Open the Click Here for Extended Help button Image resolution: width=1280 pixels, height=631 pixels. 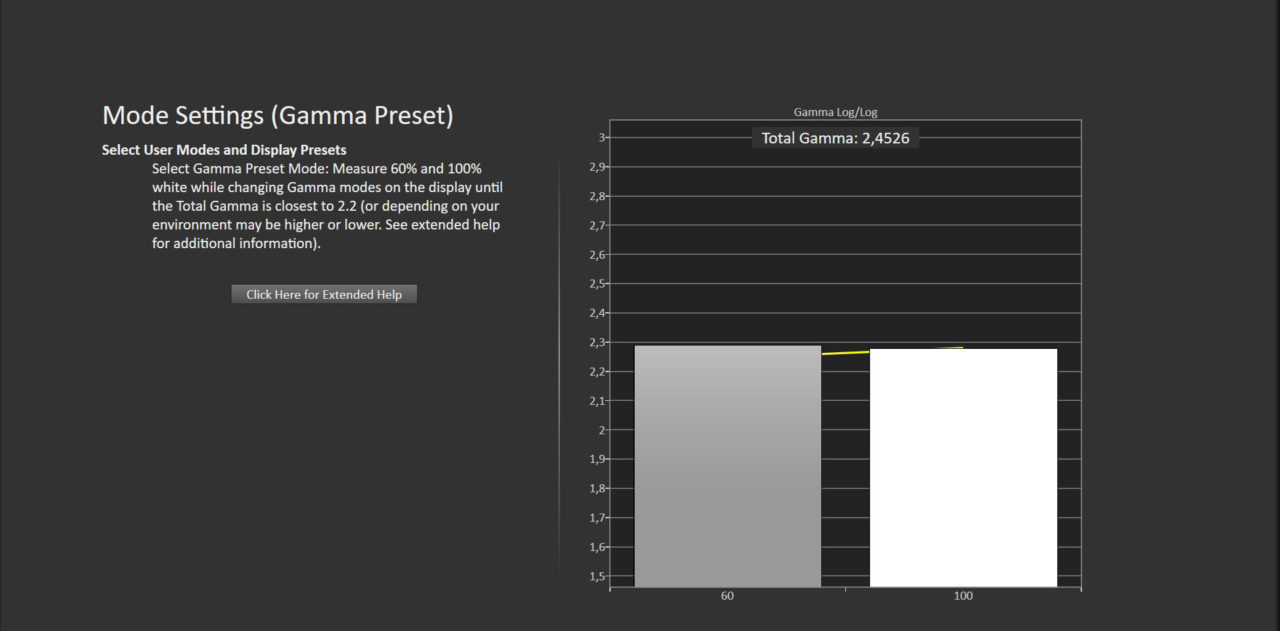pos(324,294)
